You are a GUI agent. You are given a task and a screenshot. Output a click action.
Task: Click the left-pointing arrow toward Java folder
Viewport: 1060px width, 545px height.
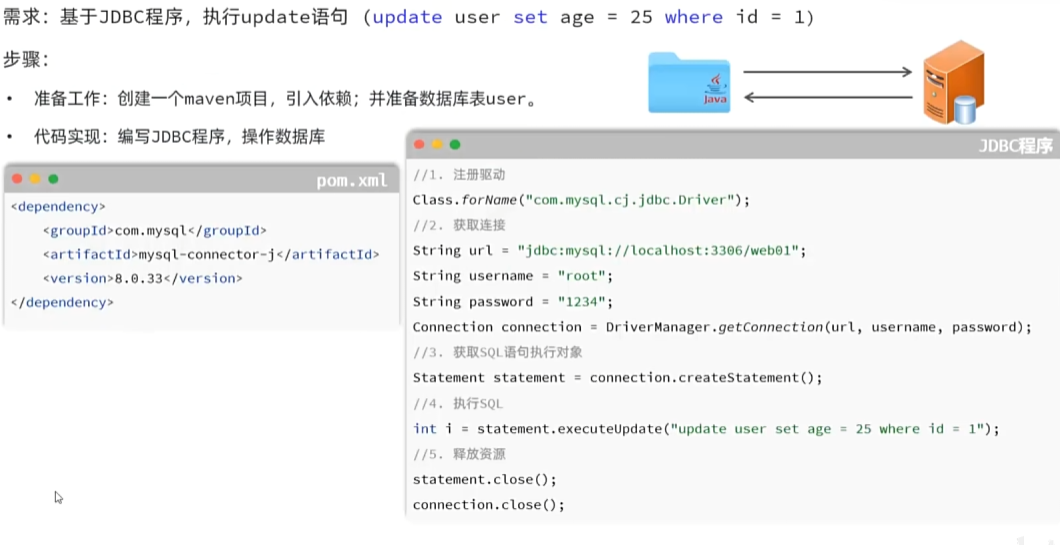pos(828,97)
